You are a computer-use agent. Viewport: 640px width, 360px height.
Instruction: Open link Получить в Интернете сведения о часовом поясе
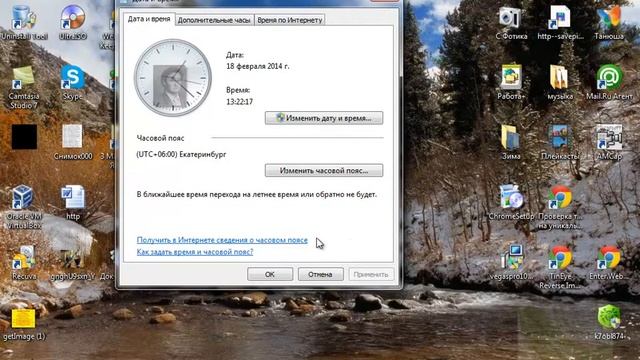click(x=222, y=240)
